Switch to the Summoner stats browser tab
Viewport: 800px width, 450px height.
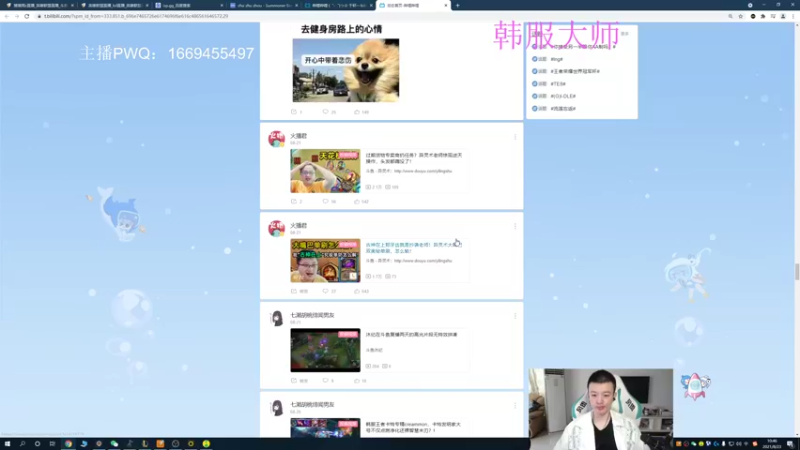263,5
